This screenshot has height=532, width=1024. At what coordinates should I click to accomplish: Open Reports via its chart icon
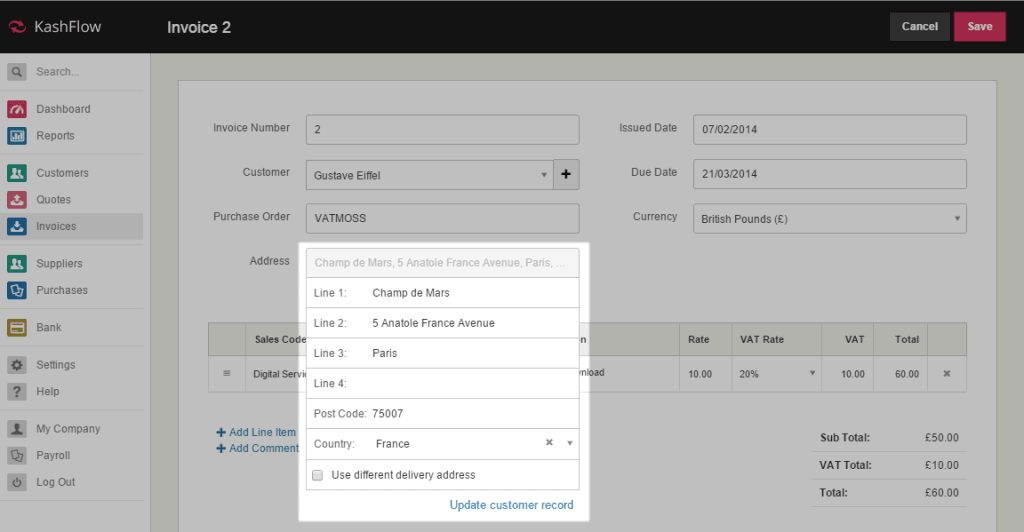[17, 136]
